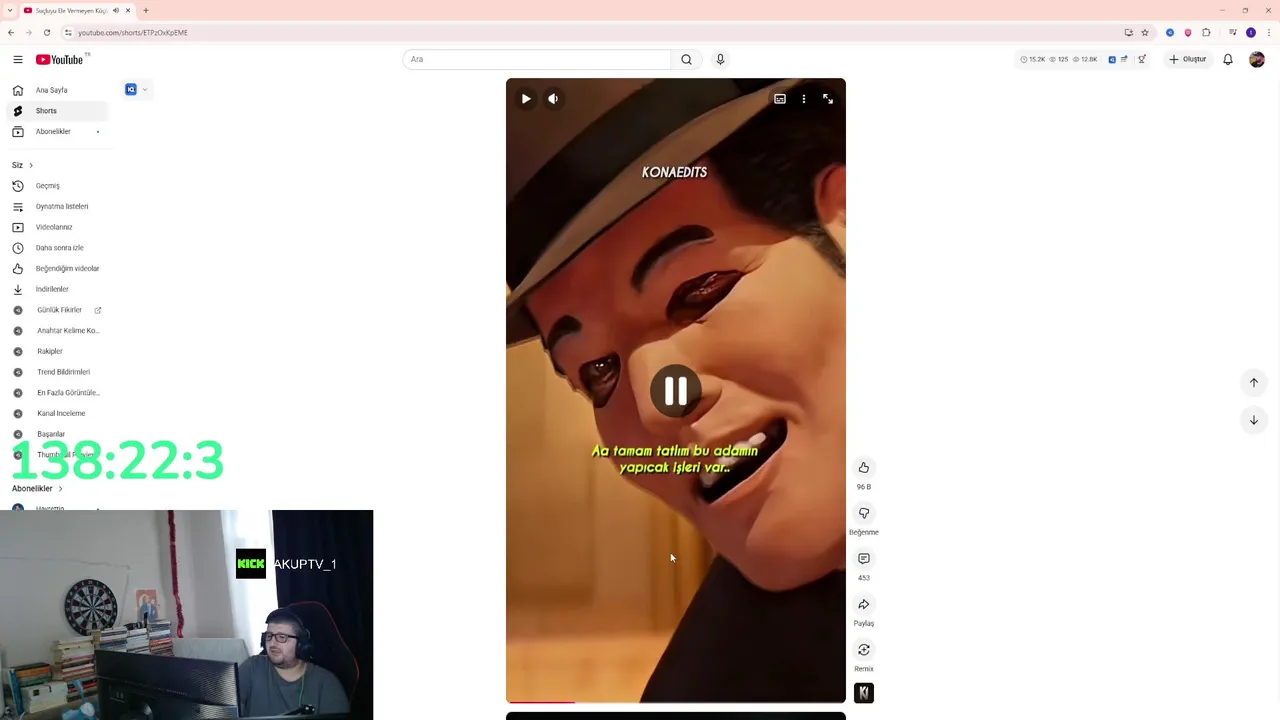Open the channel's sound thumbnail icon

coord(864,693)
